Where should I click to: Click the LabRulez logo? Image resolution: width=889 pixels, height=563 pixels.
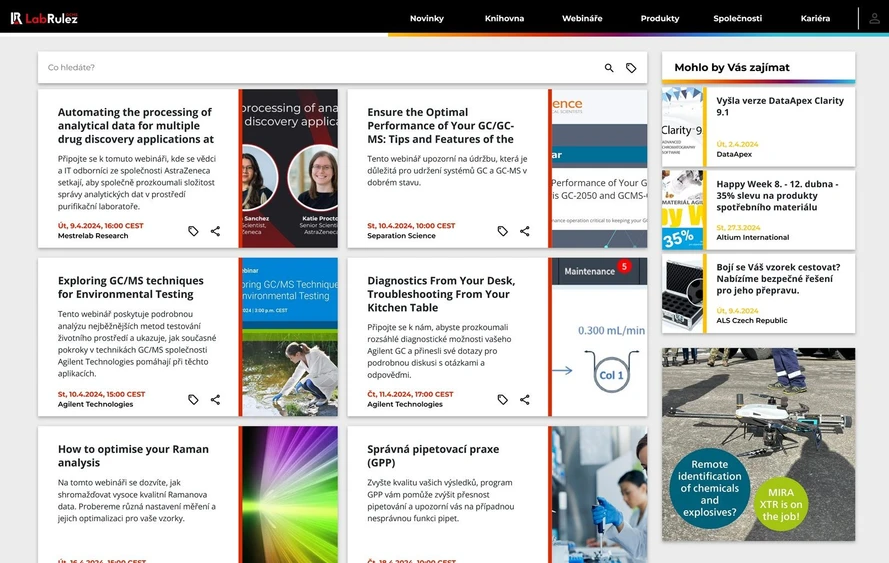click(44, 18)
